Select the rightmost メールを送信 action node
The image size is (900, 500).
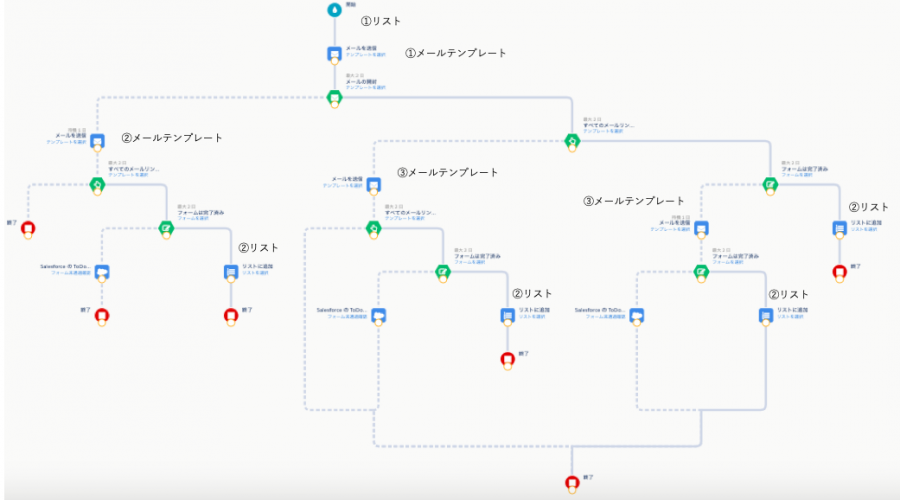(701, 228)
